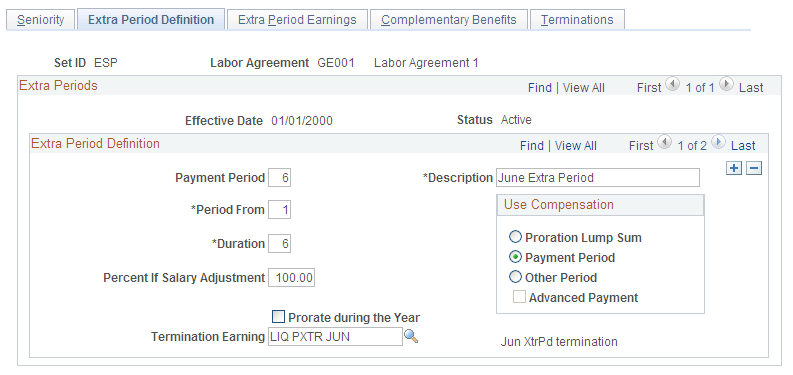Open the Complementary Benefits tab

(x=449, y=20)
